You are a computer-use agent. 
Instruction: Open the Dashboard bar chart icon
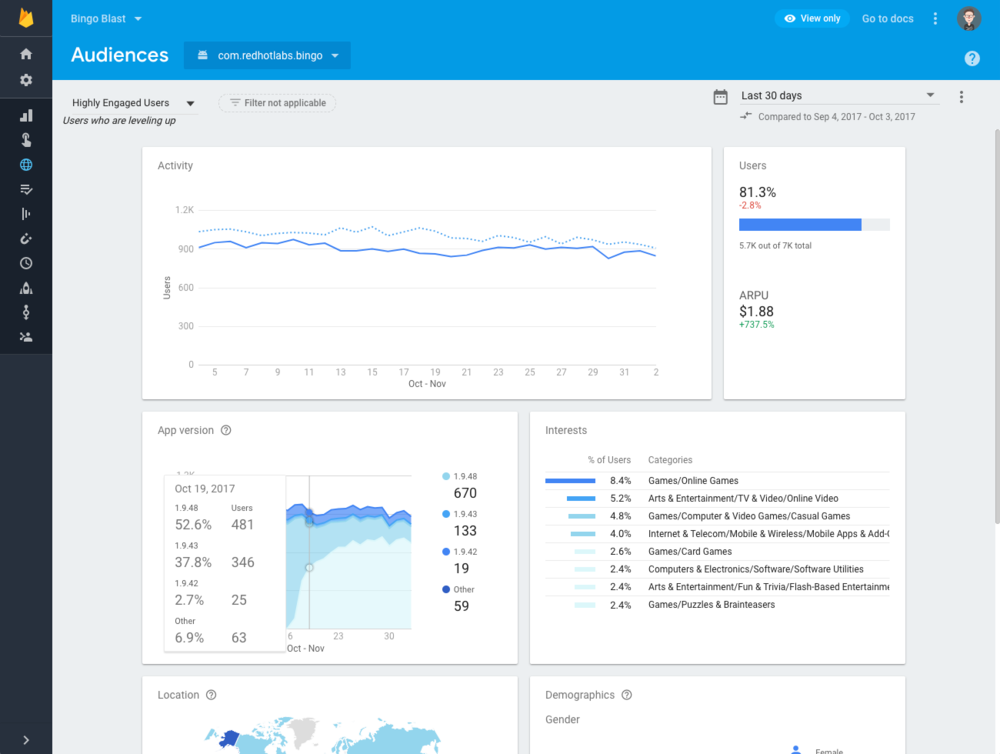click(26, 115)
